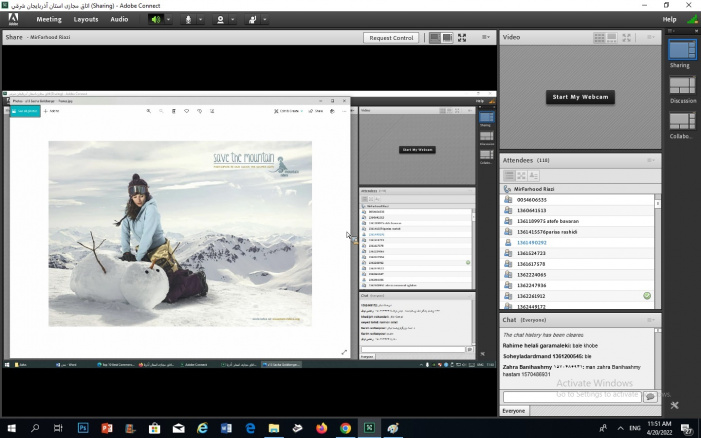Open the Meeting menu
This screenshot has height=438, width=701.
(x=48, y=19)
